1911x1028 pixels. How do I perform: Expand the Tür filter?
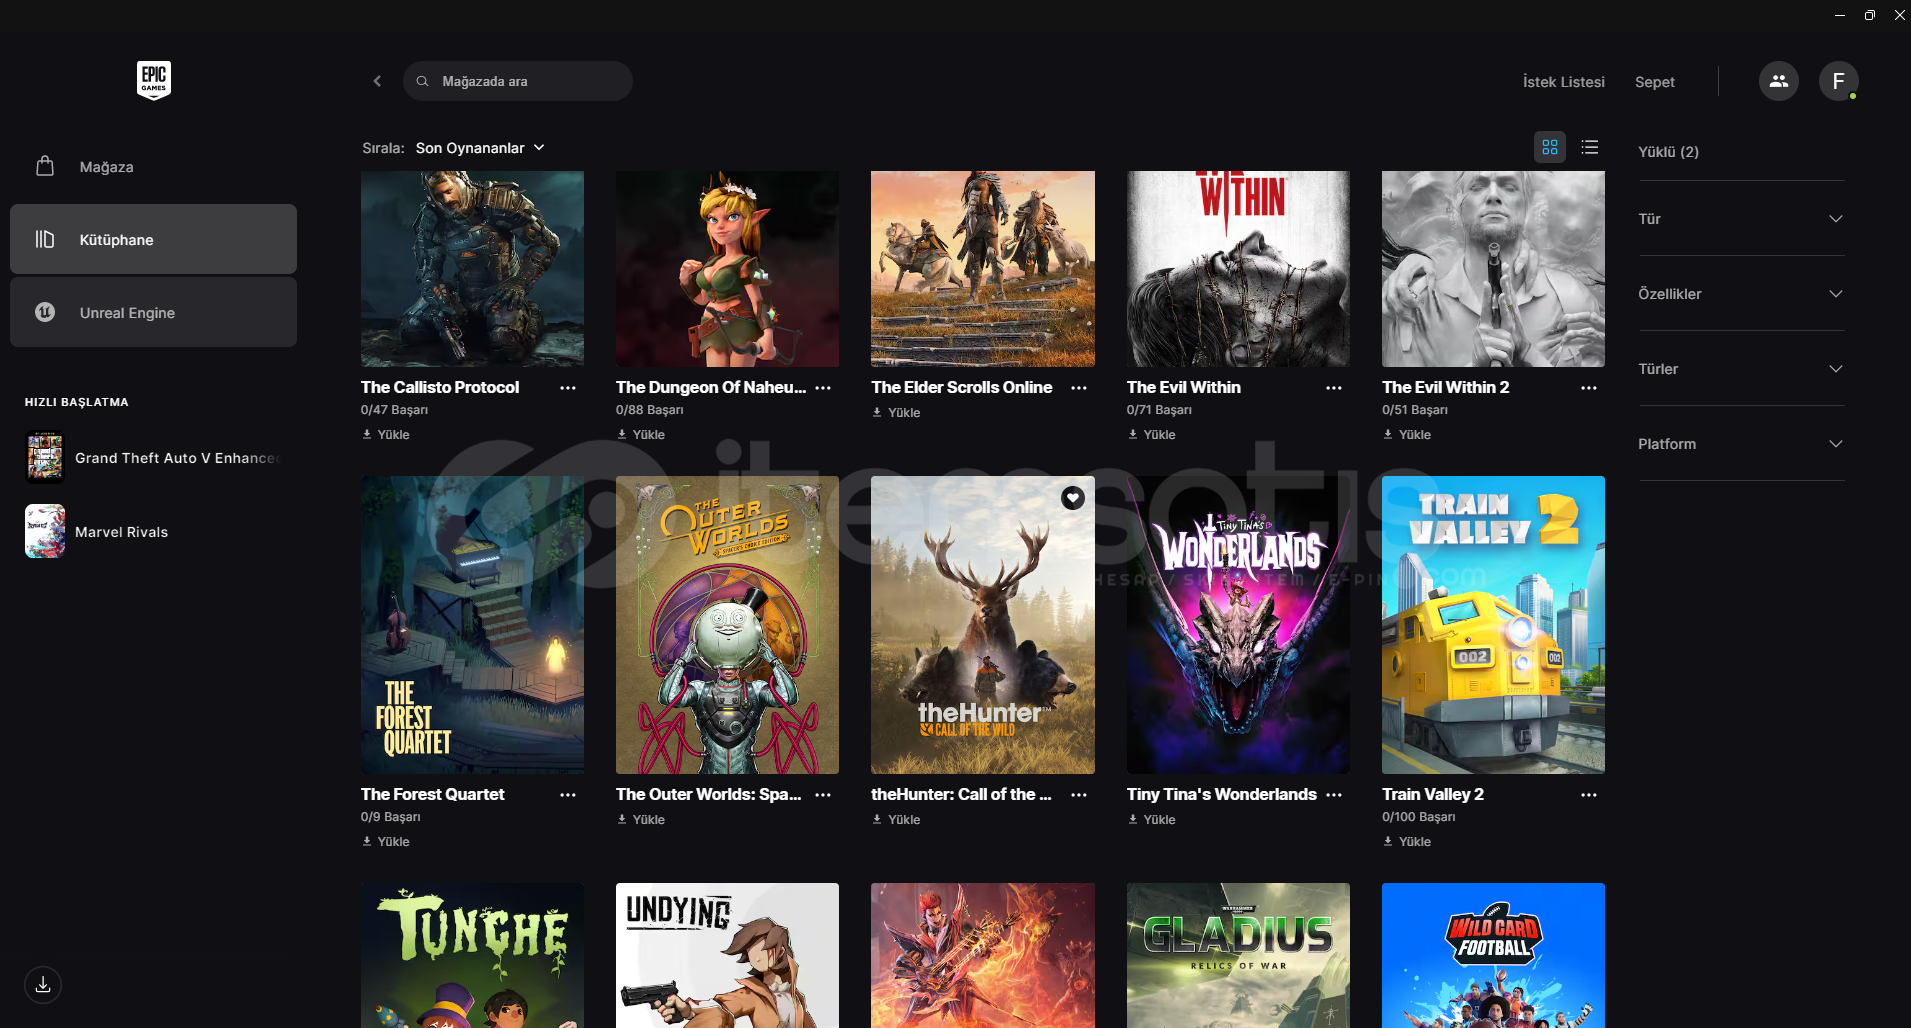pos(1741,219)
